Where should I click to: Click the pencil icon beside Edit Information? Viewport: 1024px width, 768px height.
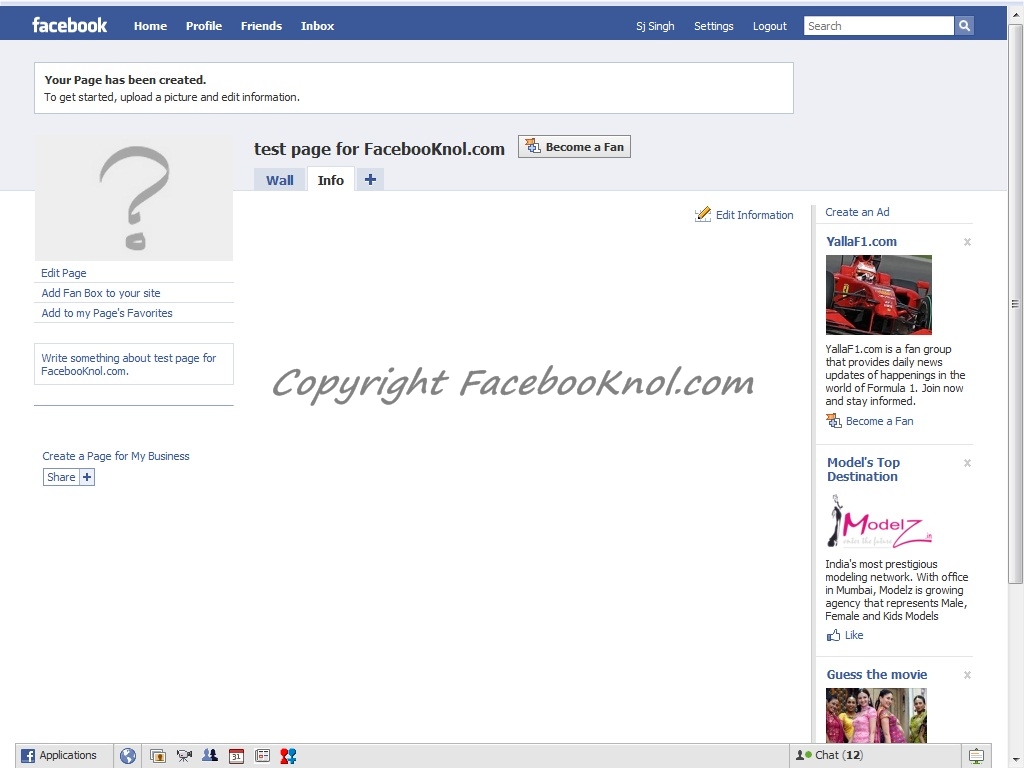[703, 214]
